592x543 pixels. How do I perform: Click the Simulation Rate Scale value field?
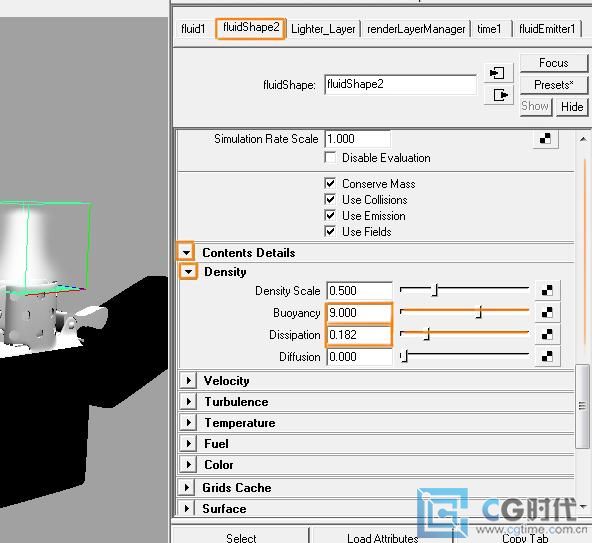pyautogui.click(x=357, y=139)
